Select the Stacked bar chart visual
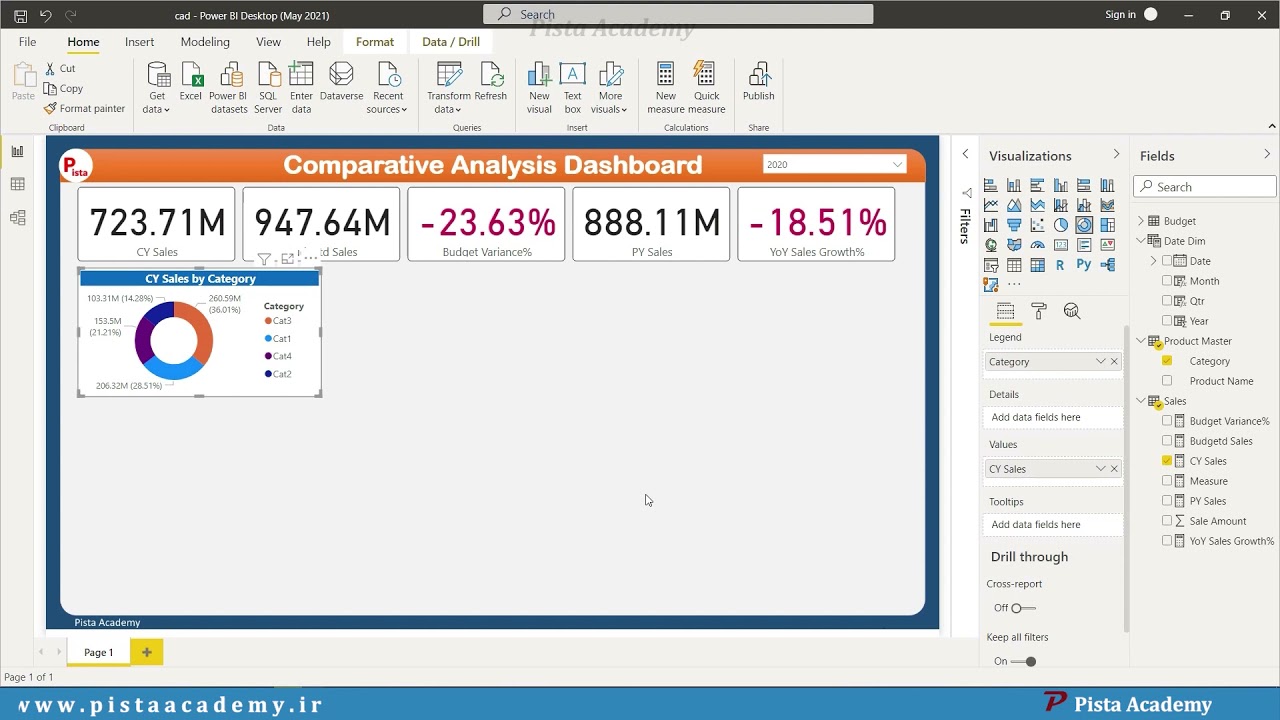The width and height of the screenshot is (1280, 720). 990,185
